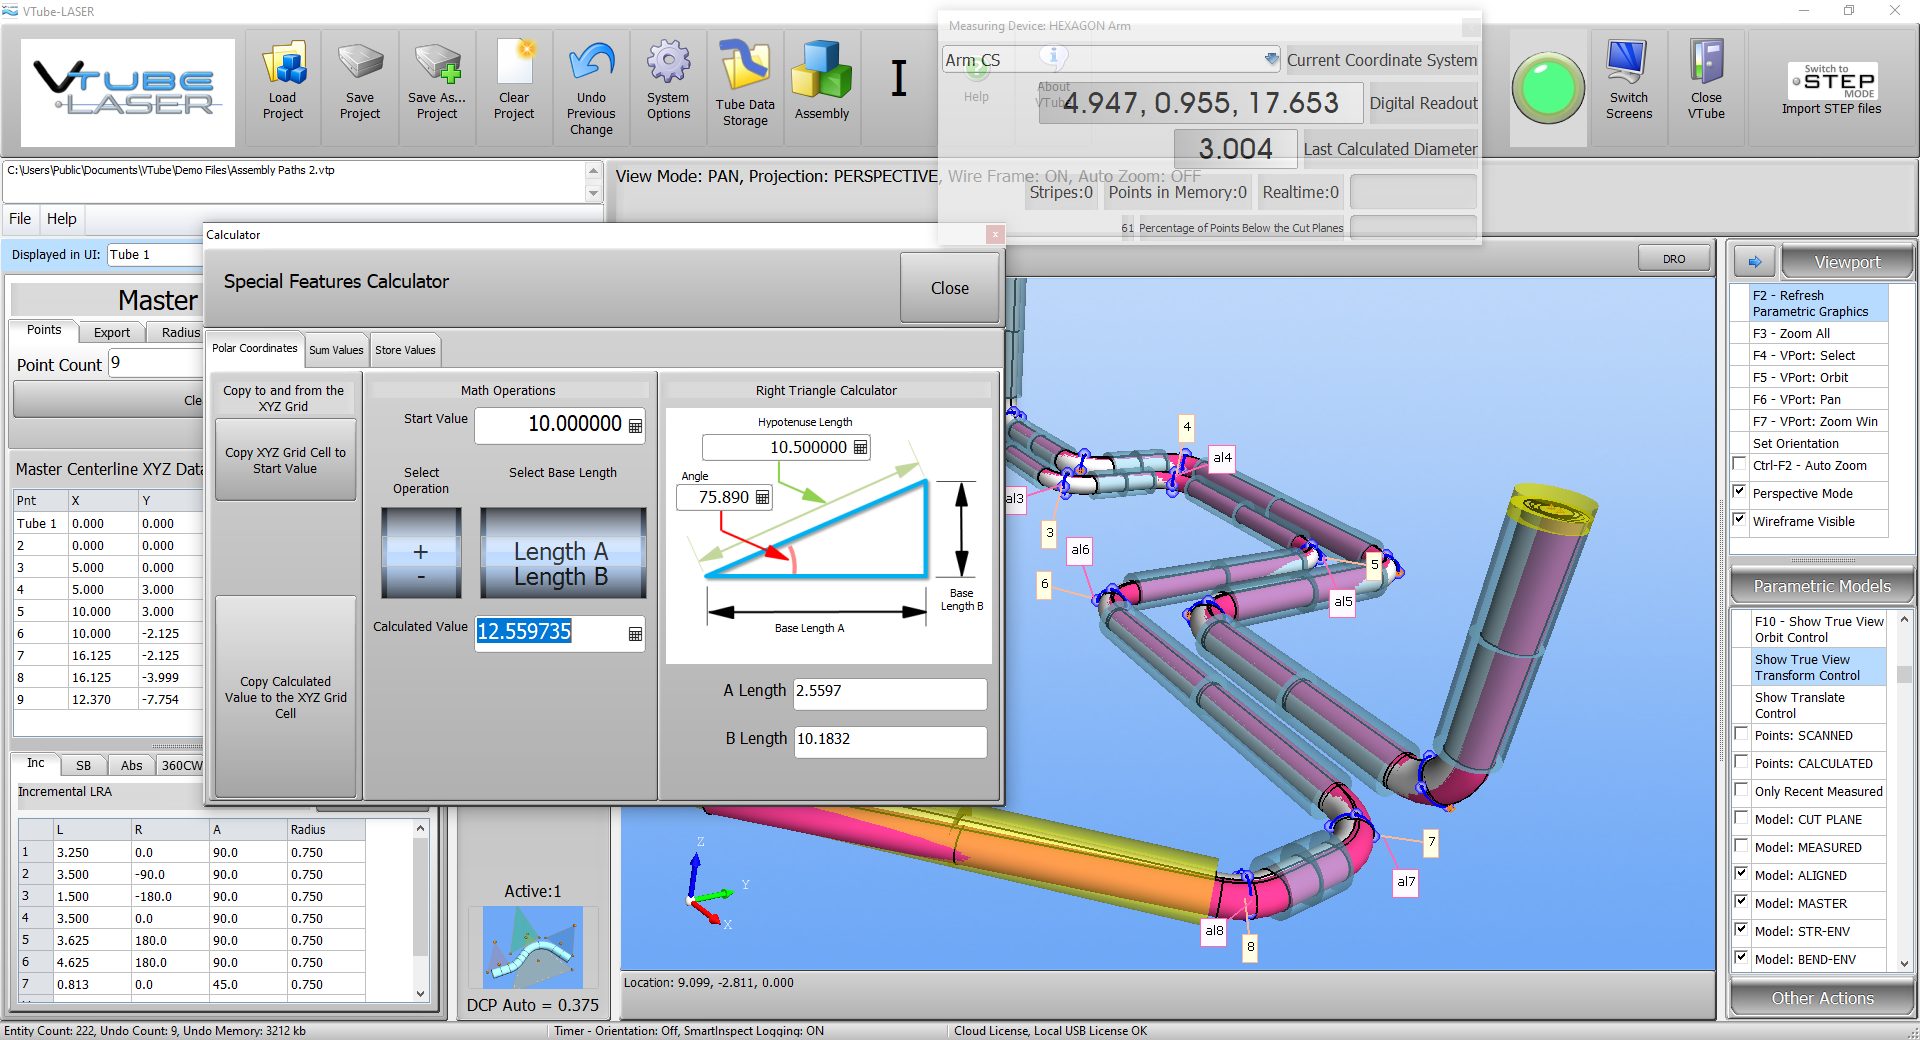Switch to the Store Values tab

click(405, 350)
